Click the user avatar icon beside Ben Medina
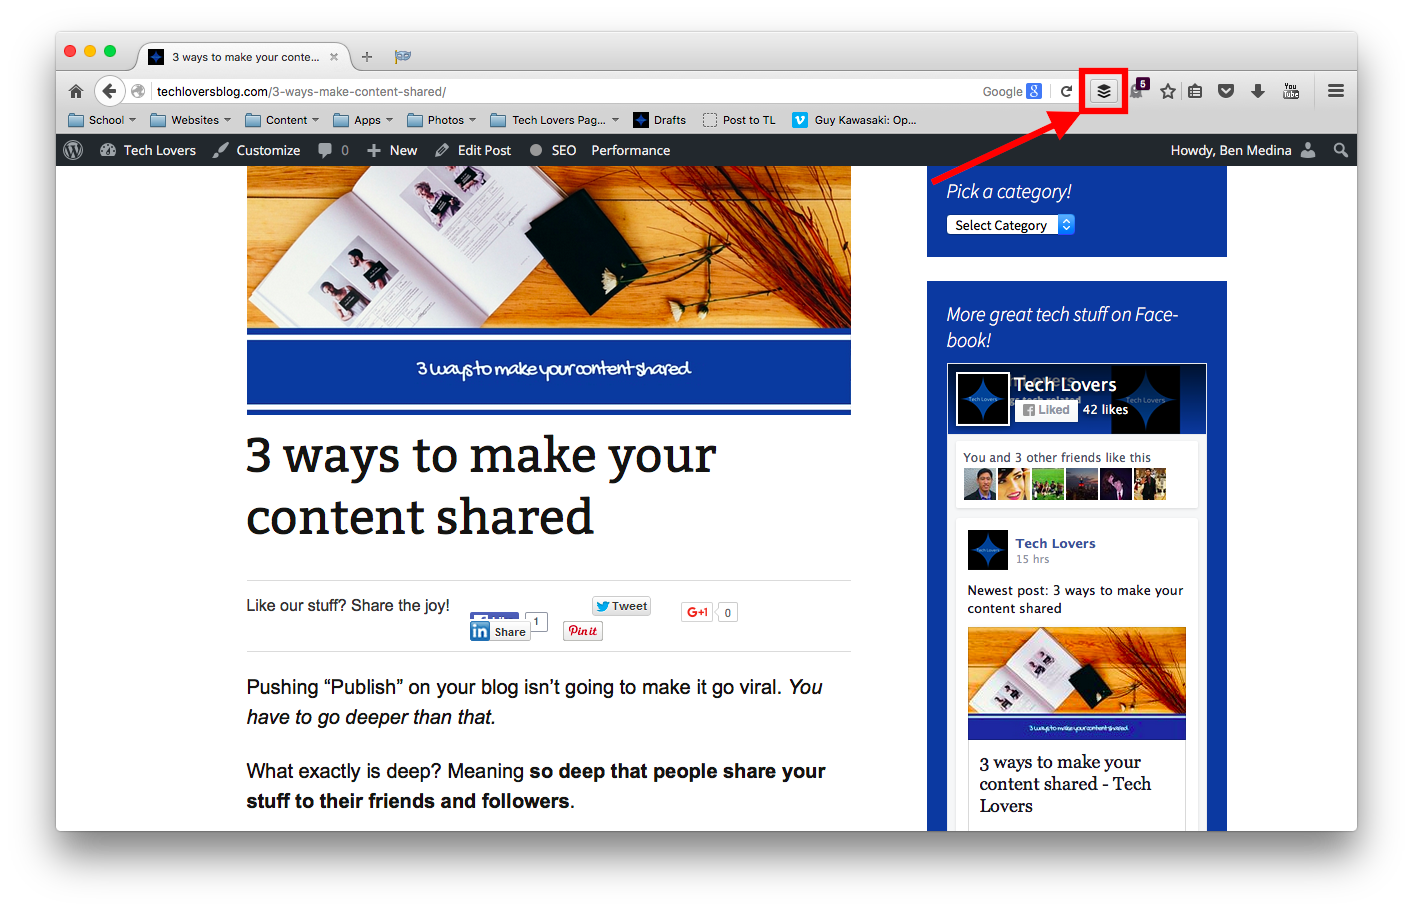Viewport: 1413px width, 911px height. tap(1308, 150)
